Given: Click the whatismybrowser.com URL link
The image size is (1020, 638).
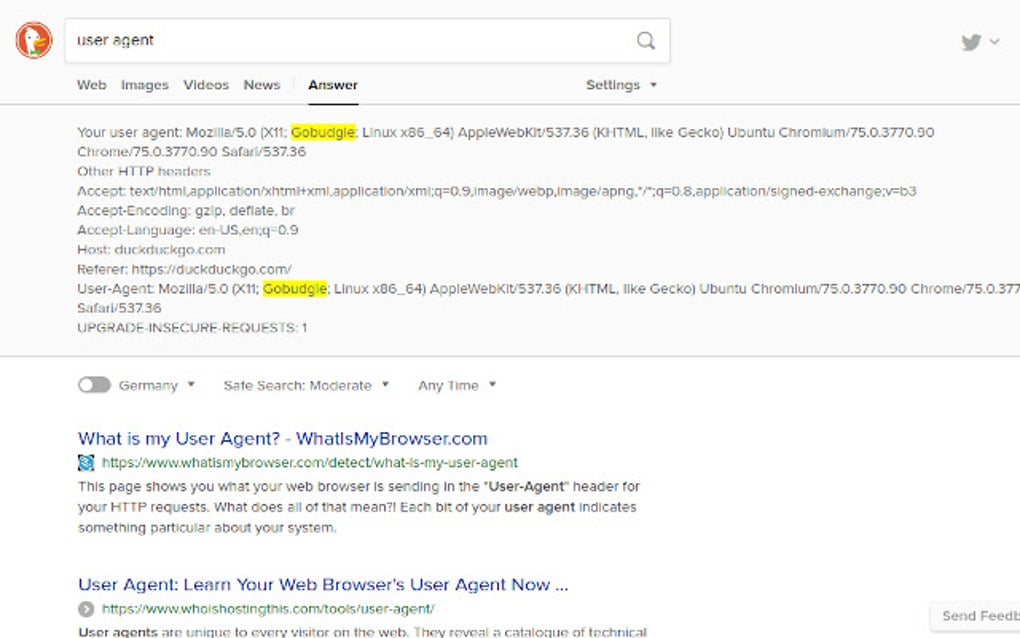Looking at the screenshot, I should [x=306, y=462].
